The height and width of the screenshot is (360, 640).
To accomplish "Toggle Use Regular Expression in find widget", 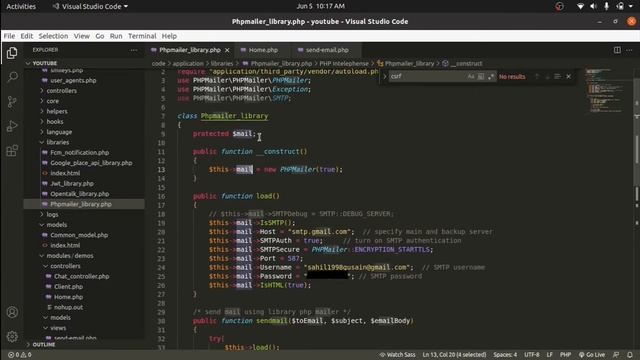I will click(x=491, y=76).
